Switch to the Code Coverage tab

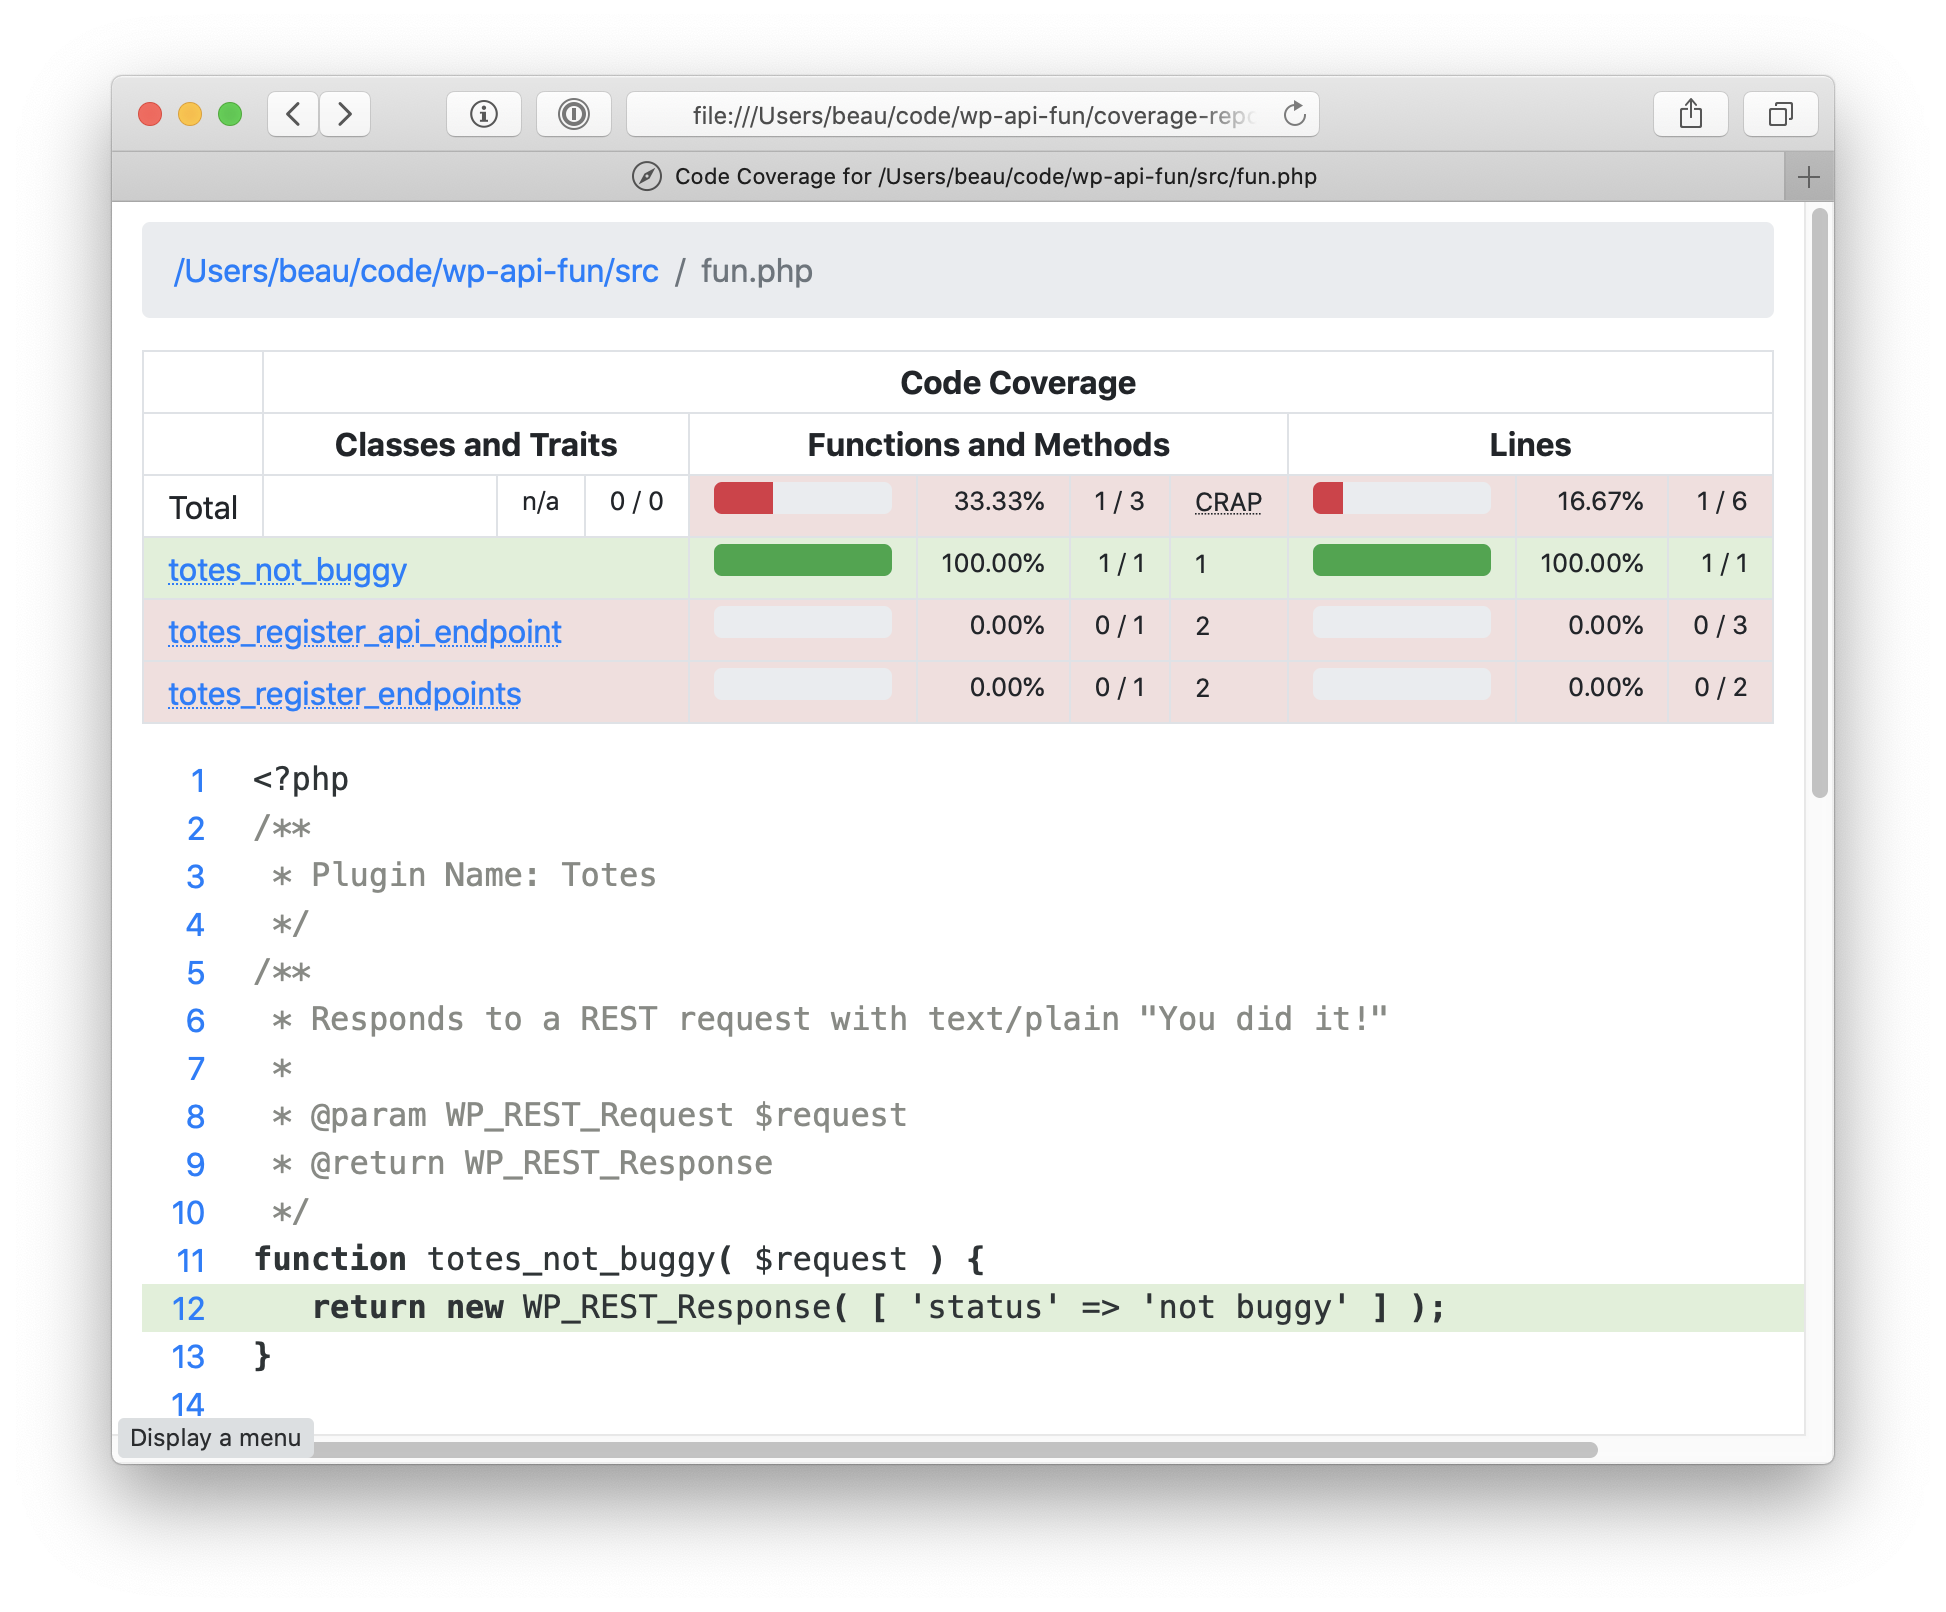click(x=995, y=177)
